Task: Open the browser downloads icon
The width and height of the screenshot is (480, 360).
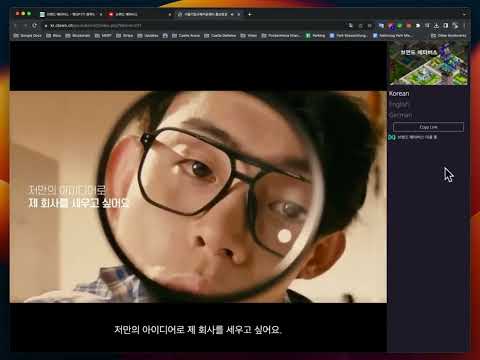Action: pos(436,25)
